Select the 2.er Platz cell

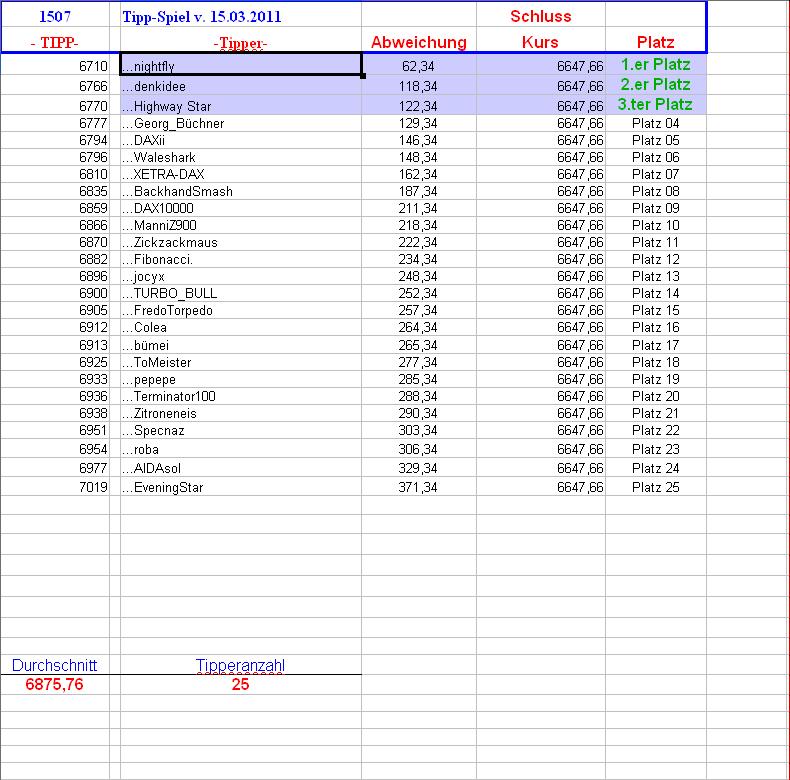[x=655, y=85]
